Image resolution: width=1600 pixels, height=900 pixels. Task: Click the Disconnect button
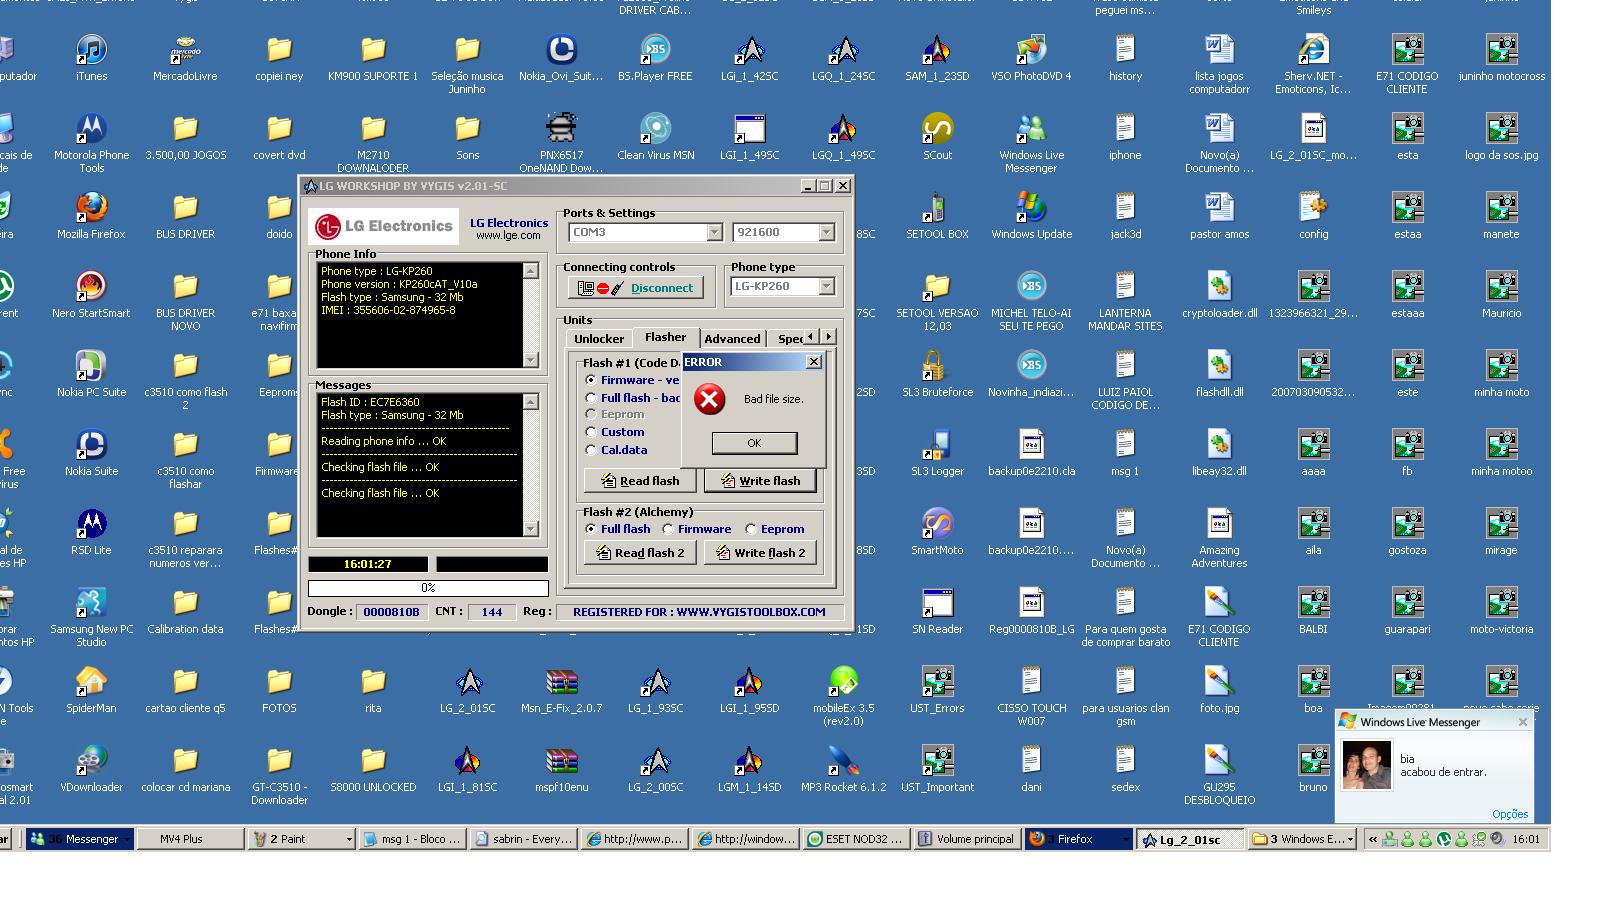pyautogui.click(x=636, y=288)
